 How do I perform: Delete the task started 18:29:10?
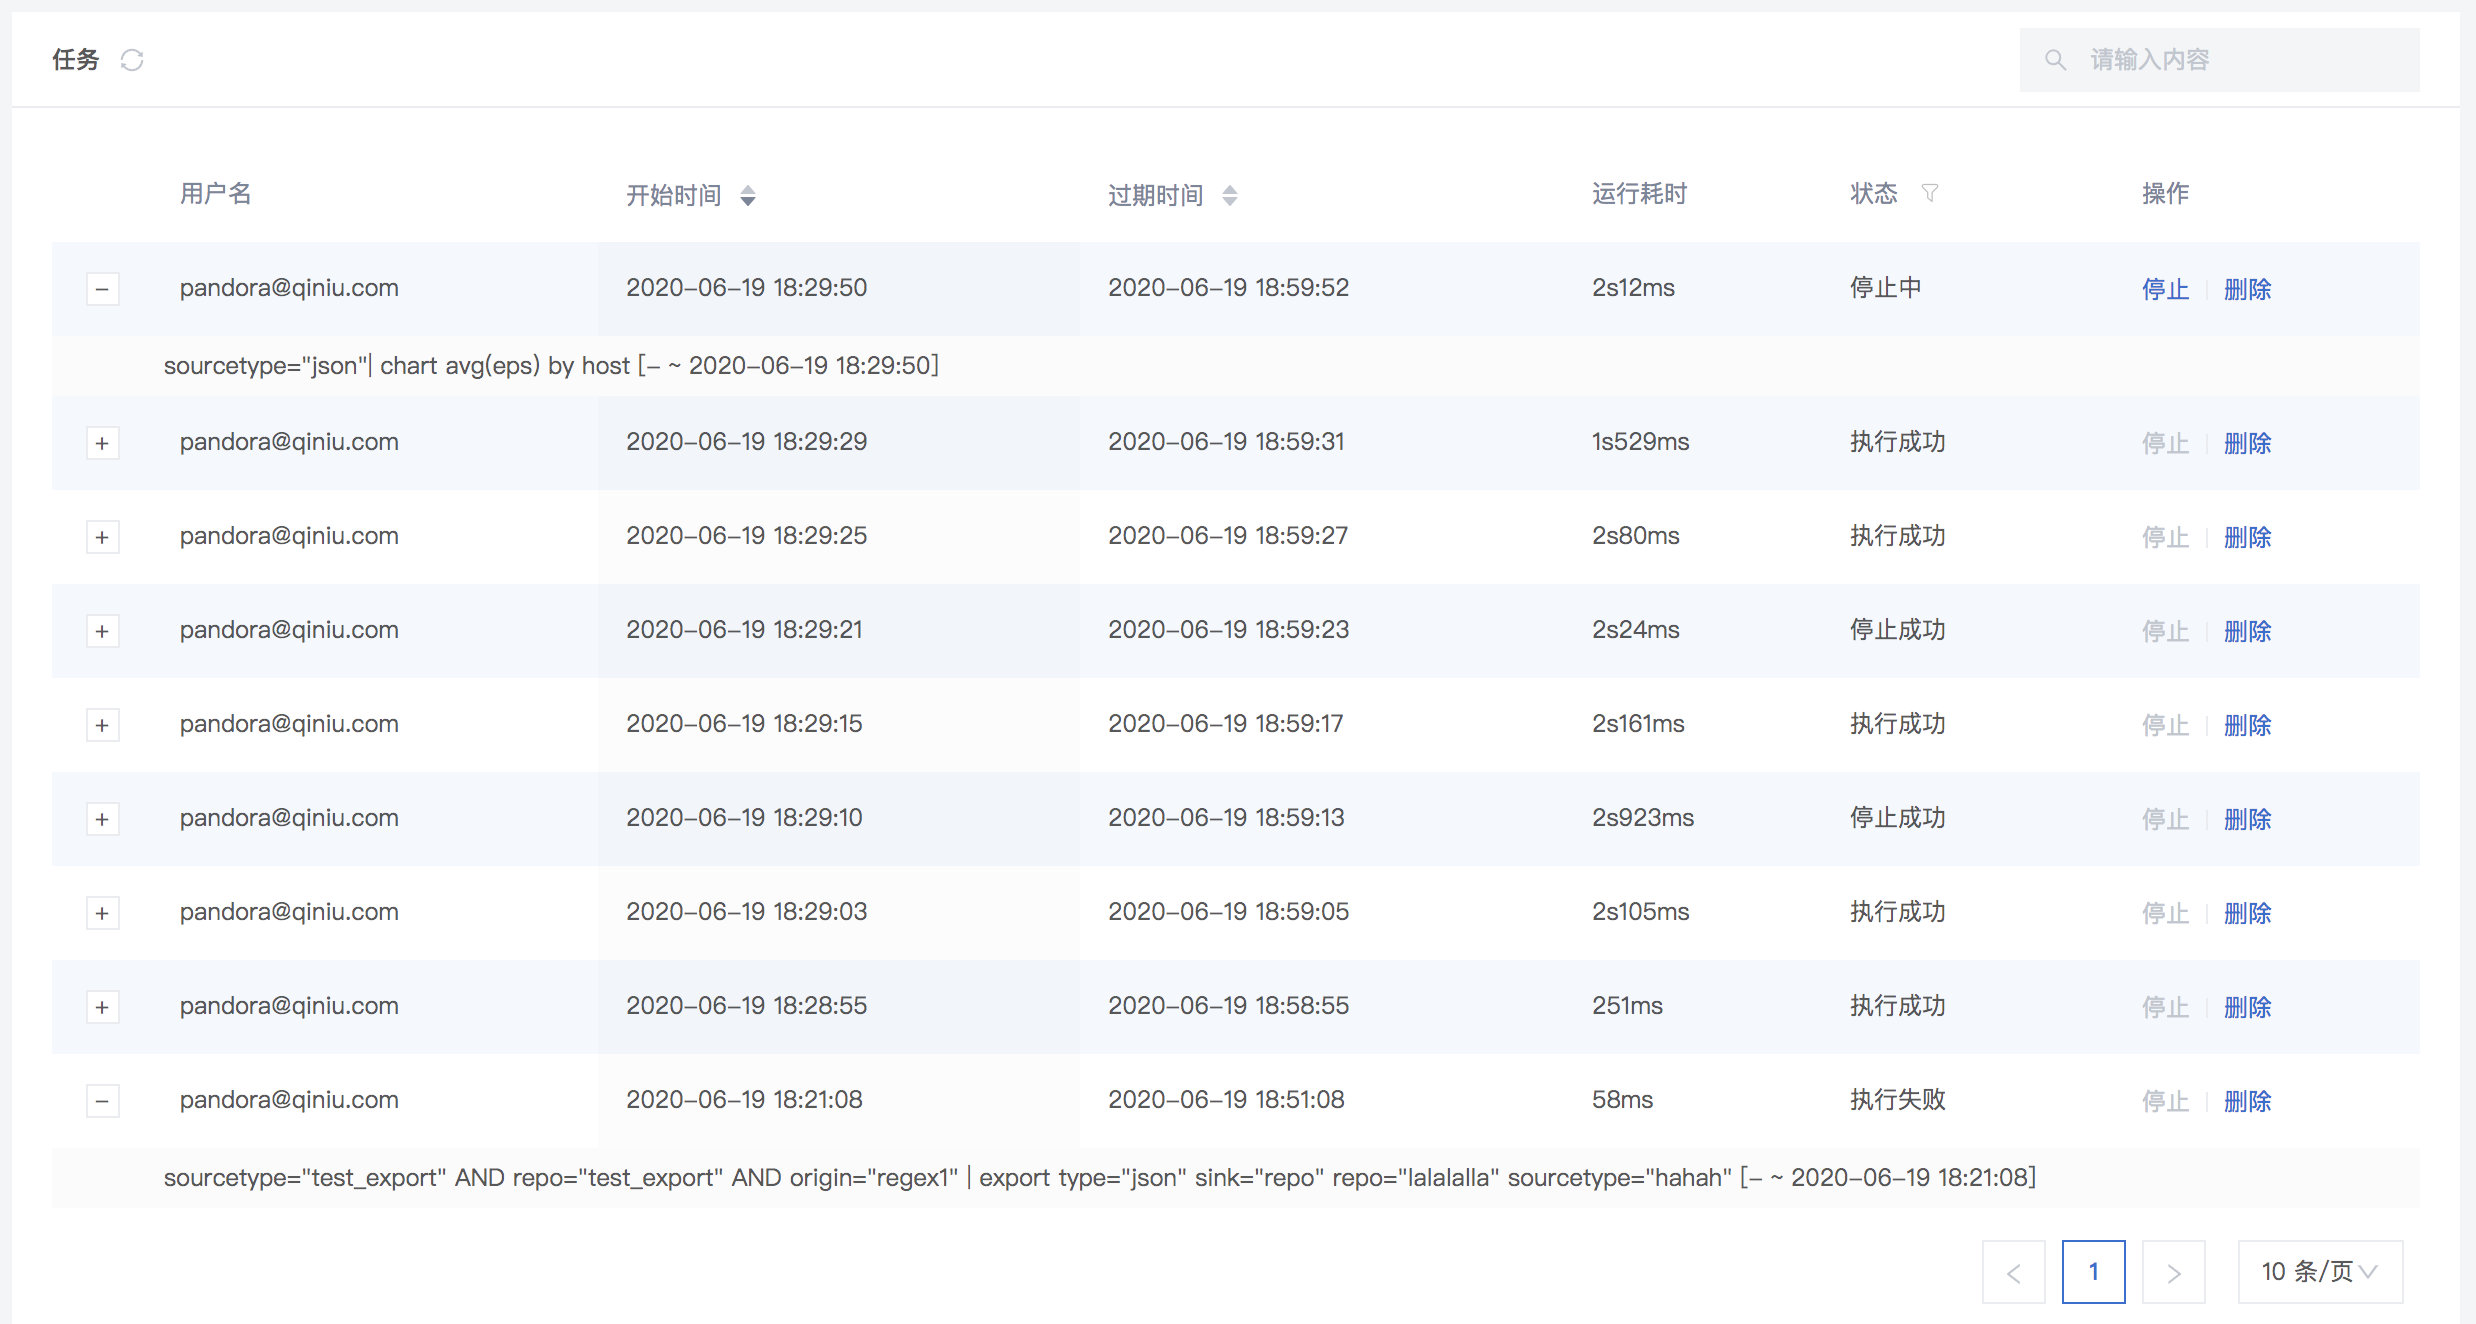click(2247, 819)
